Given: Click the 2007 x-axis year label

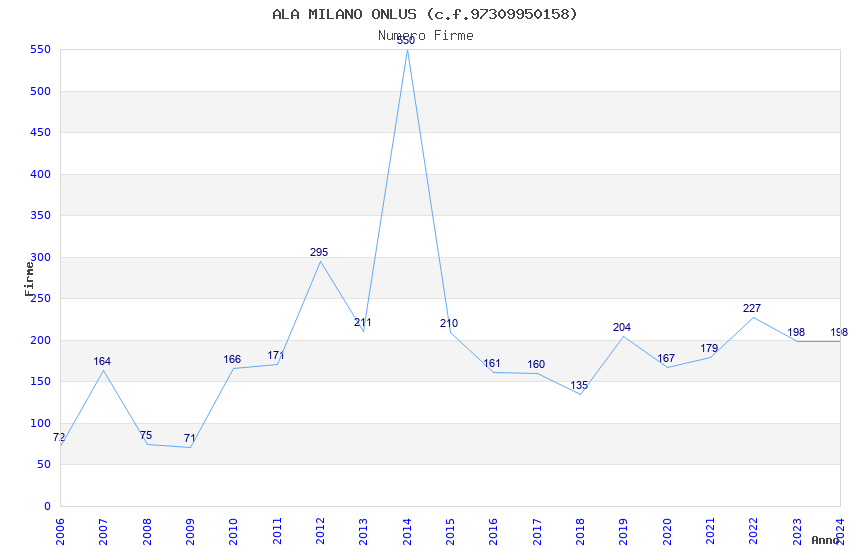Looking at the screenshot, I should coord(104,532).
